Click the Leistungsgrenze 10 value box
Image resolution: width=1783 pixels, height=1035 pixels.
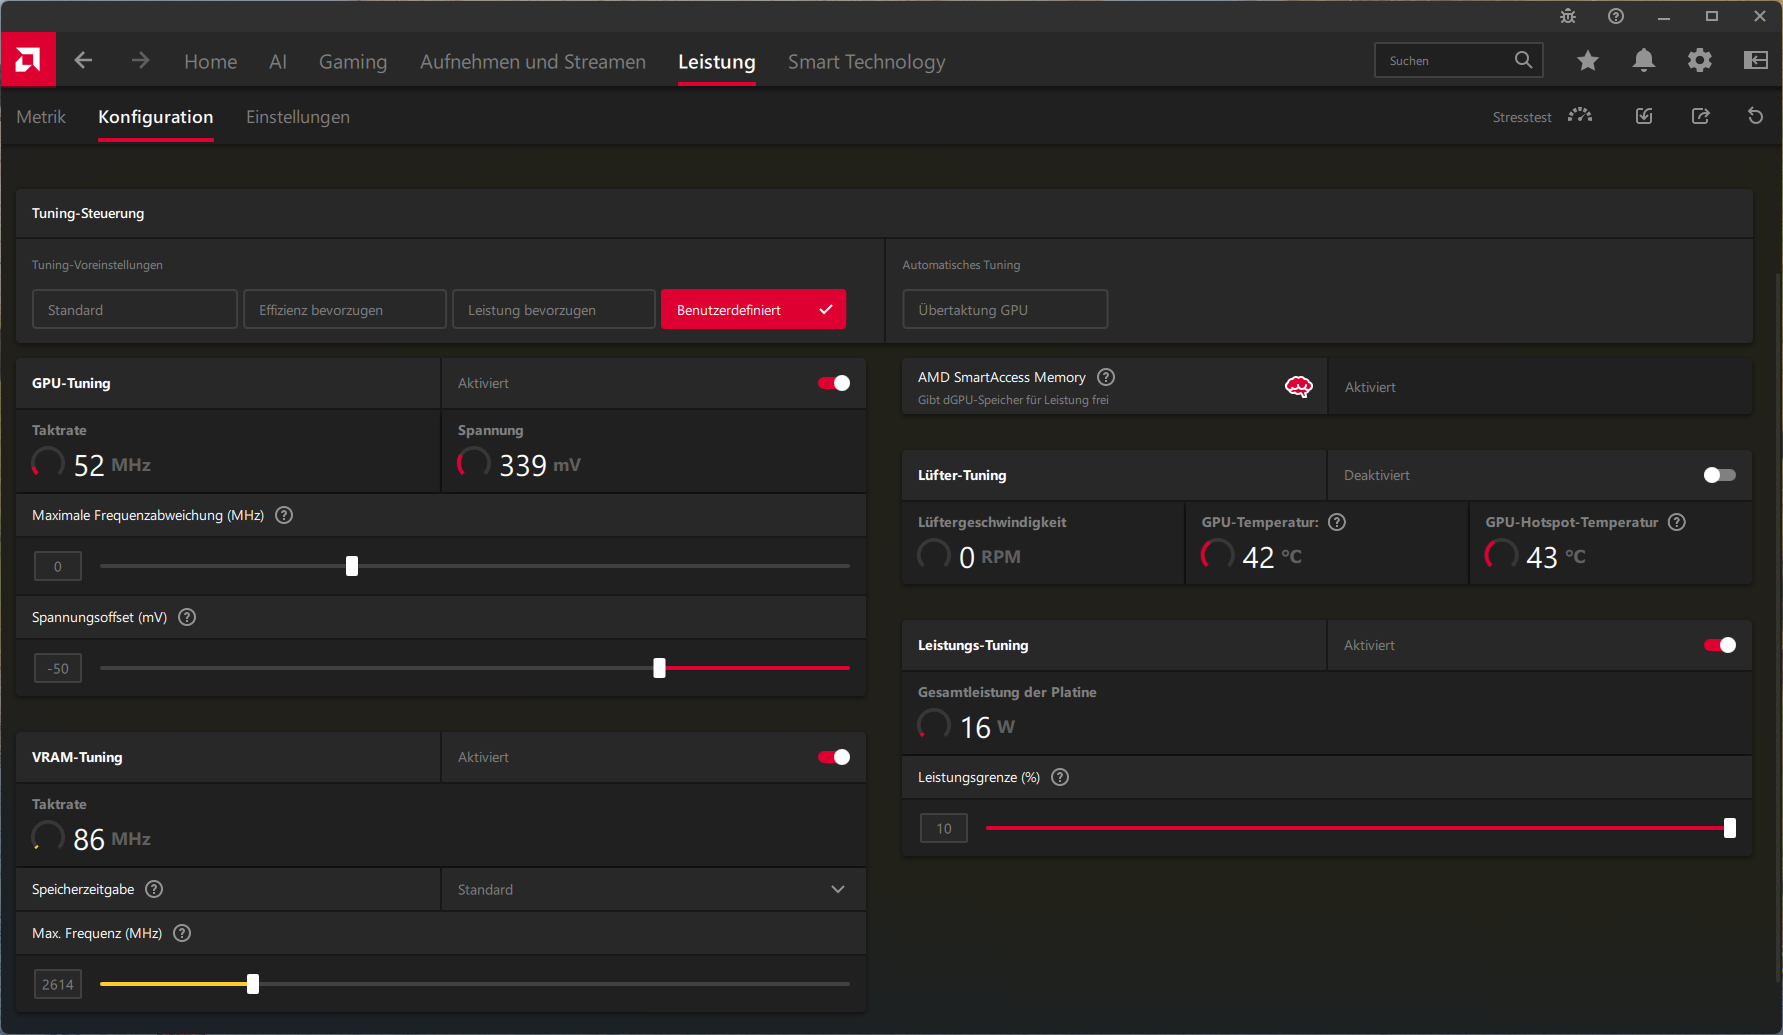pos(944,828)
